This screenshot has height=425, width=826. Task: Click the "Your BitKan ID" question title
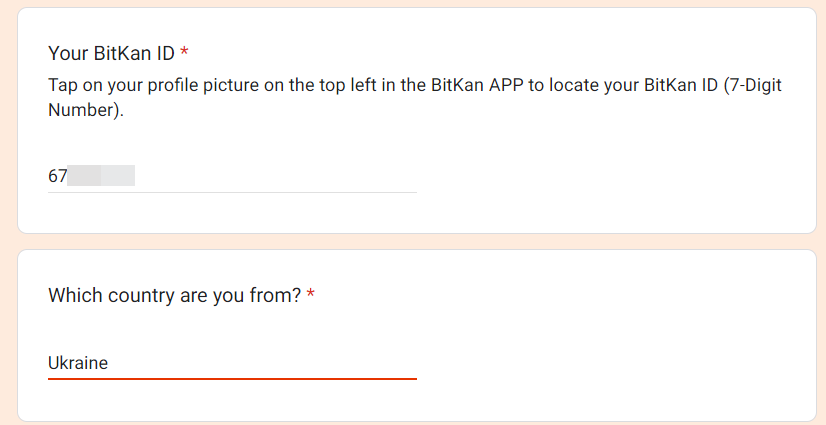[111, 52]
